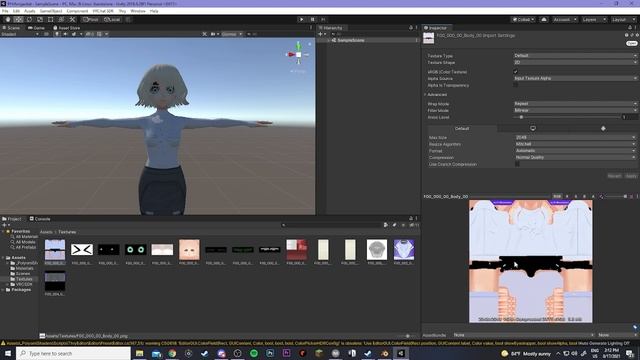Select the Textures folder in Project tree
Viewport: 640px width, 360px height.
[24, 279]
